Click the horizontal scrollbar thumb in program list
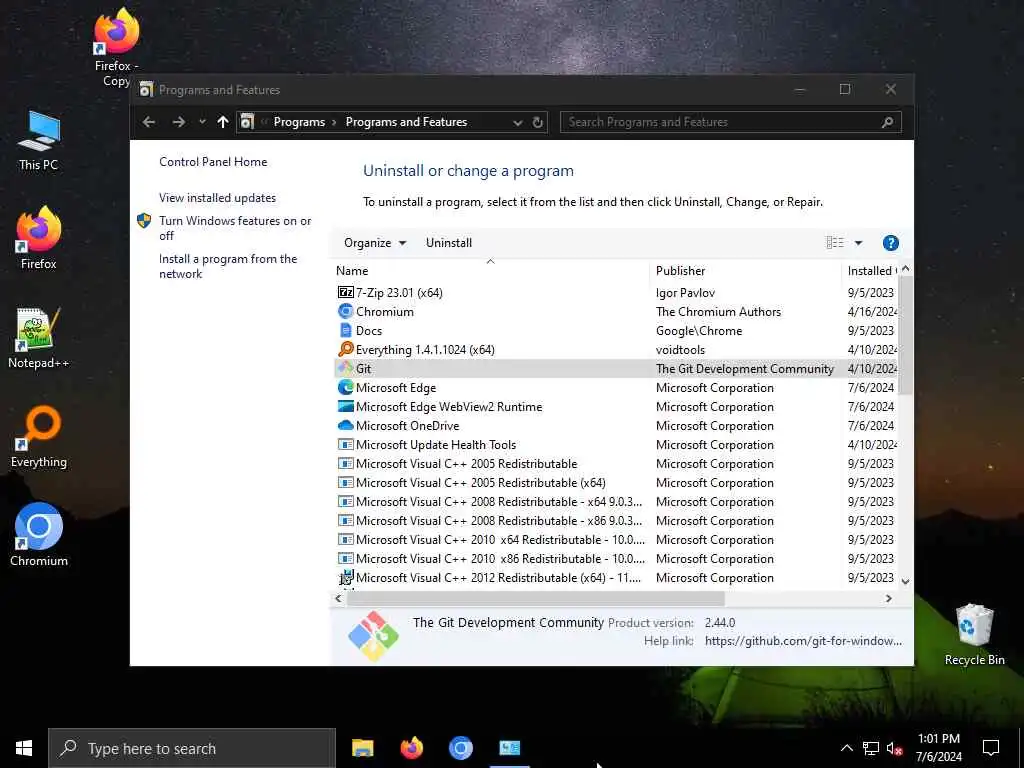The image size is (1024, 768). pos(536,598)
